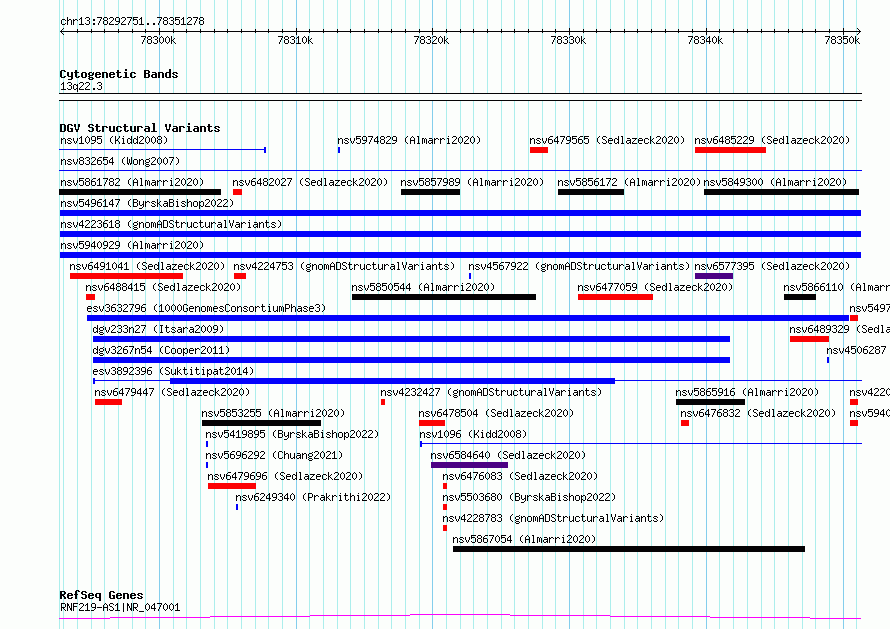The height and width of the screenshot is (629, 890).
Task: Open the nsv5419895 (ByrskaBishop2022) label
Action: (x=292, y=434)
